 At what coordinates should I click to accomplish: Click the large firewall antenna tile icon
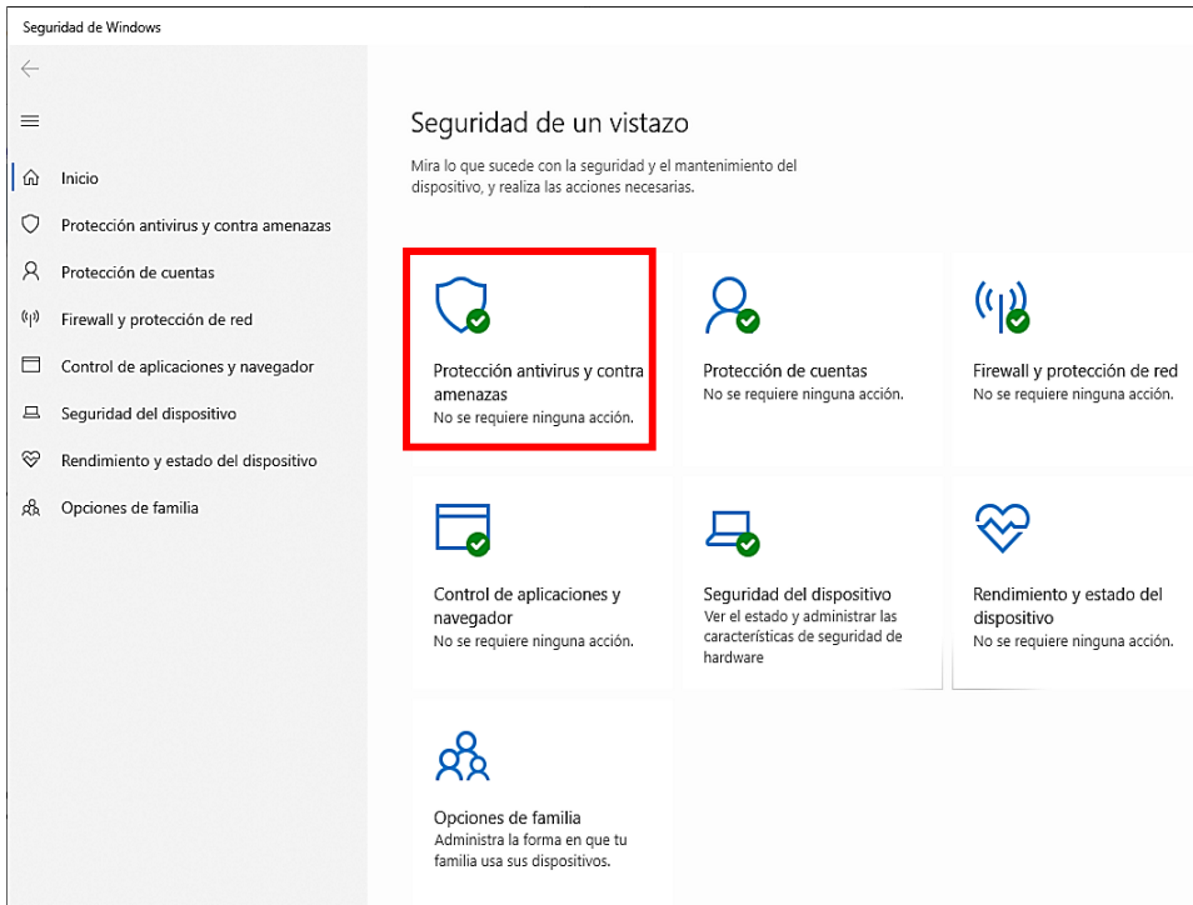[1002, 307]
